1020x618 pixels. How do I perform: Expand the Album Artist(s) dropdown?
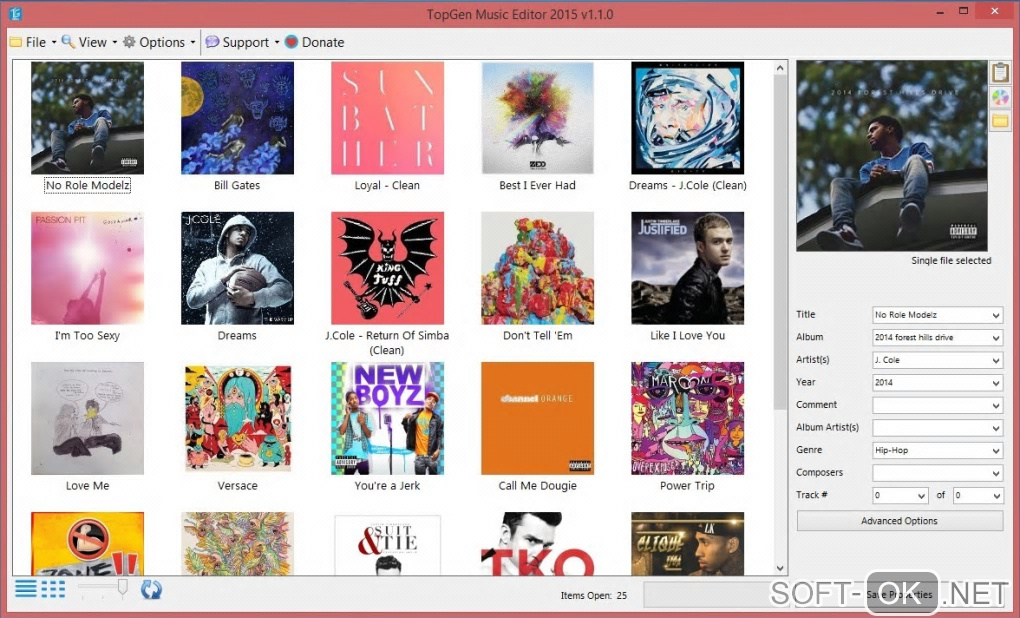click(996, 428)
